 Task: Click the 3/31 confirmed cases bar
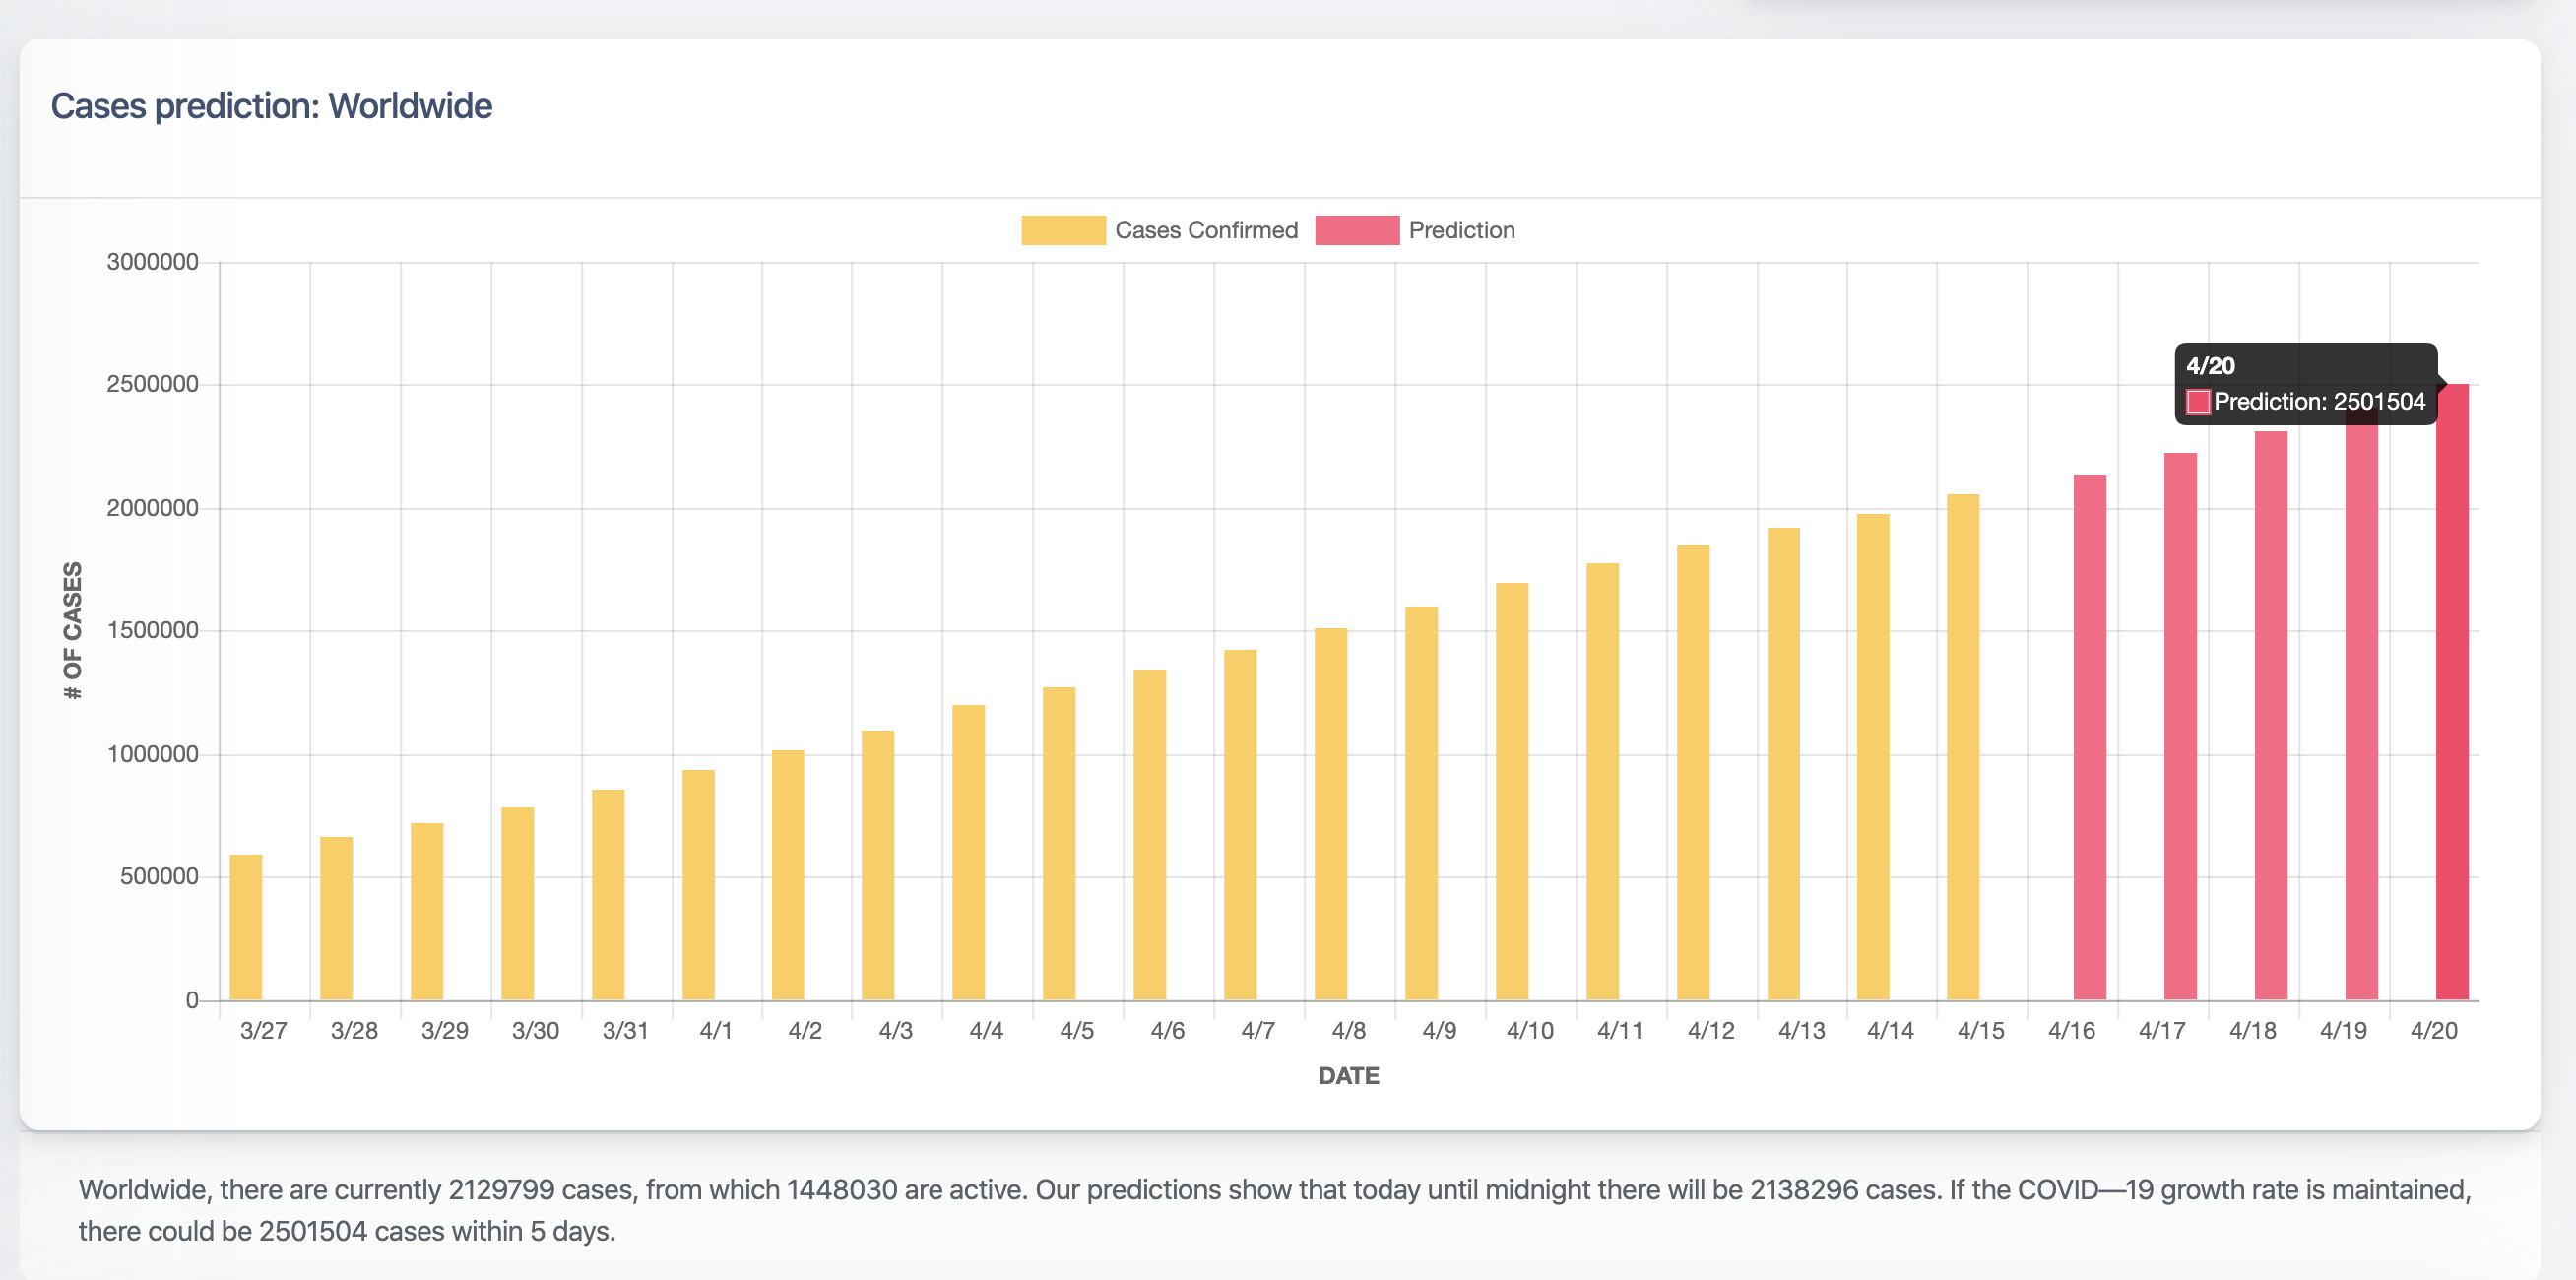[x=608, y=895]
